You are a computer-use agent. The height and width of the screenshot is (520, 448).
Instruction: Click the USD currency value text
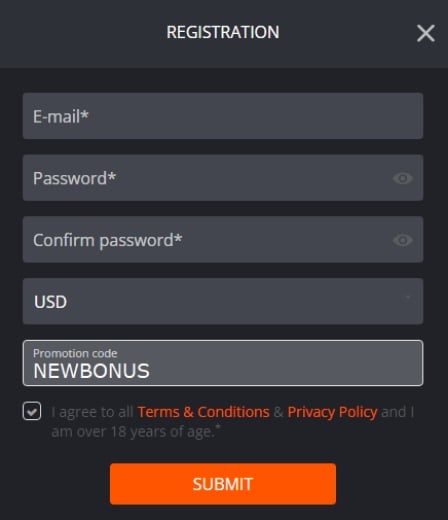[50, 302]
